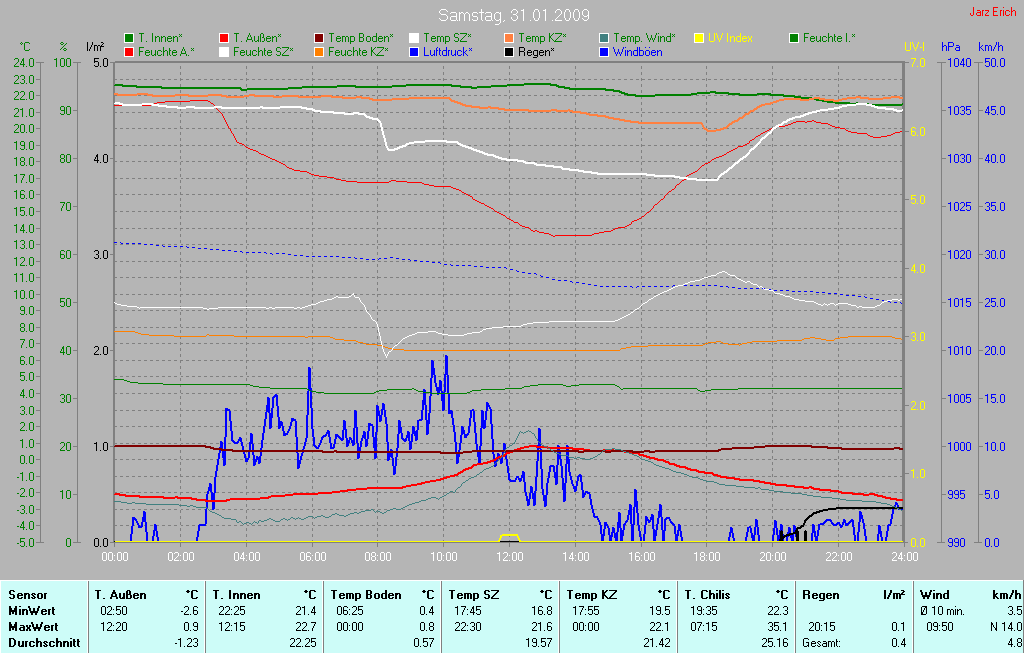This screenshot has width=1024, height=653.
Task: Click the yellow UV Index legend square
Action: click(x=699, y=38)
